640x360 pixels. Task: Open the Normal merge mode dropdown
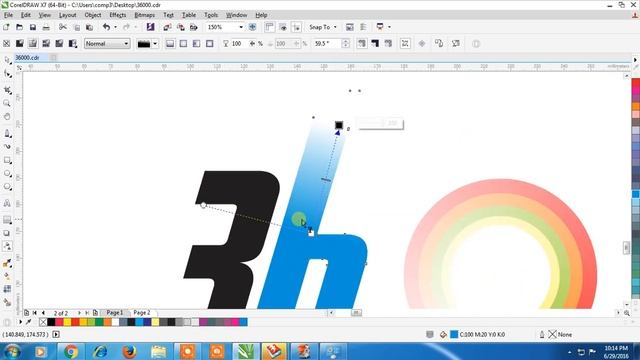point(107,43)
